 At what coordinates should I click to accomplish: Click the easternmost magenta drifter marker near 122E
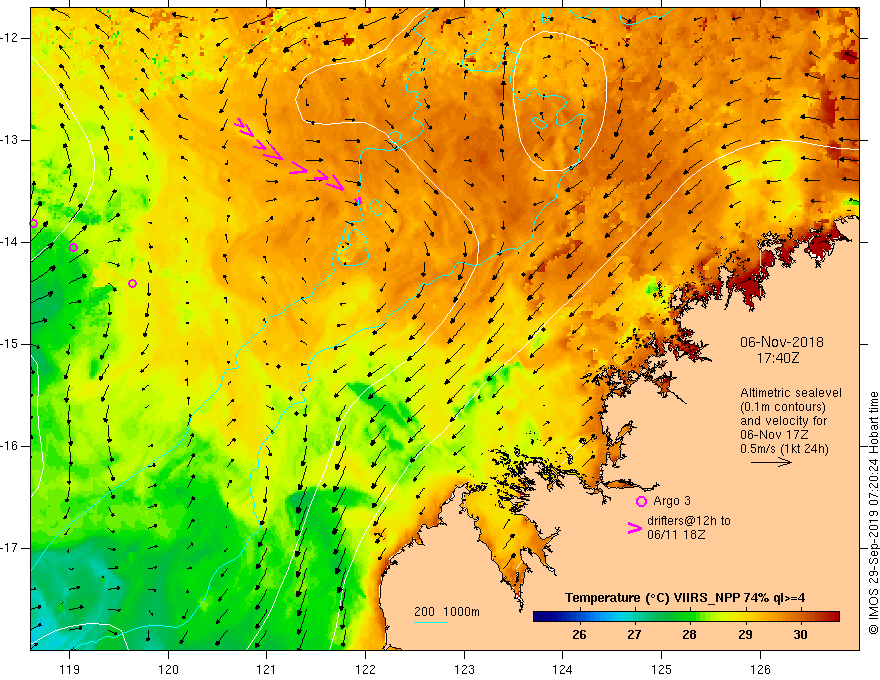pyautogui.click(x=359, y=200)
